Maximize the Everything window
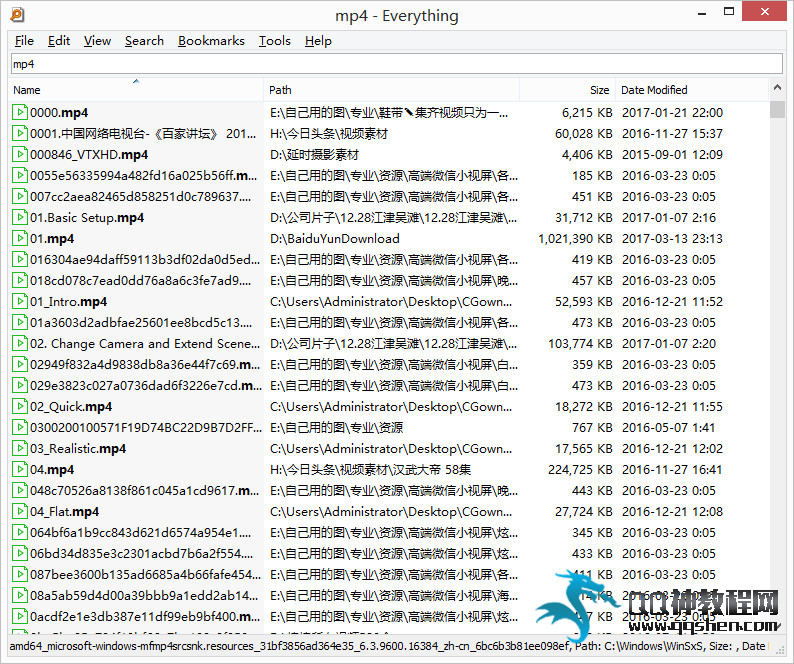The height and width of the screenshot is (664, 794). pyautogui.click(x=729, y=12)
